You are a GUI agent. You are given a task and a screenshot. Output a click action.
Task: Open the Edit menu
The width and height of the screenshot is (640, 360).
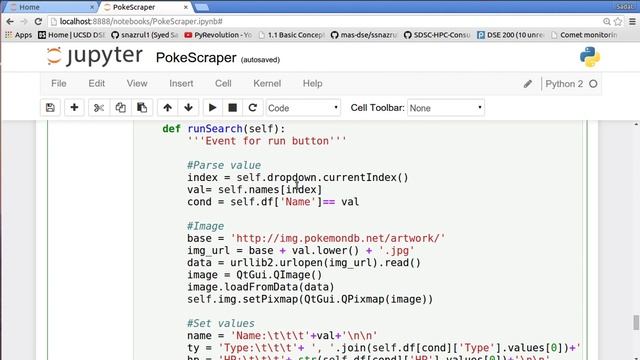click(97, 84)
